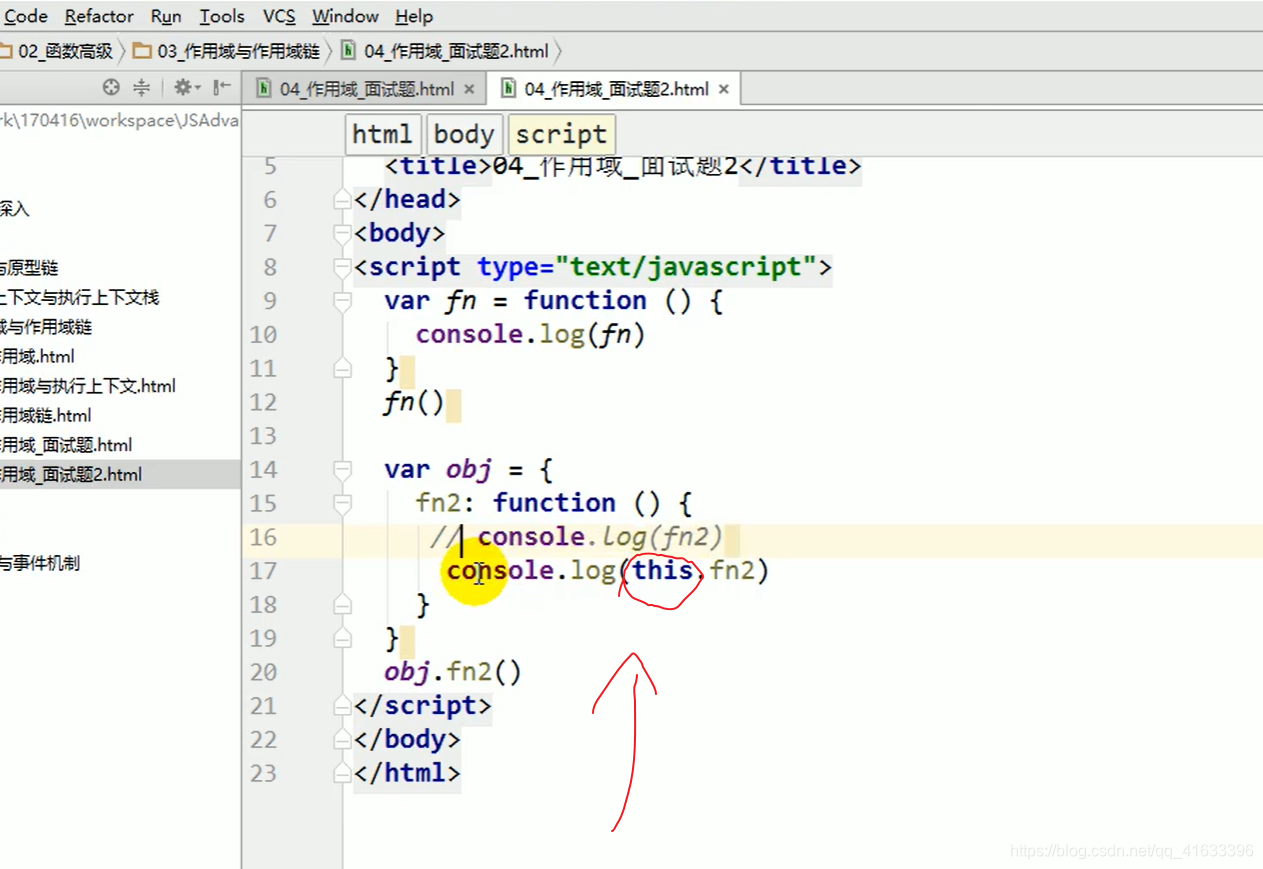This screenshot has height=869, width=1263.
Task: Select highlighted 作用域_面试题2.html in project tree
Action: [71, 475]
